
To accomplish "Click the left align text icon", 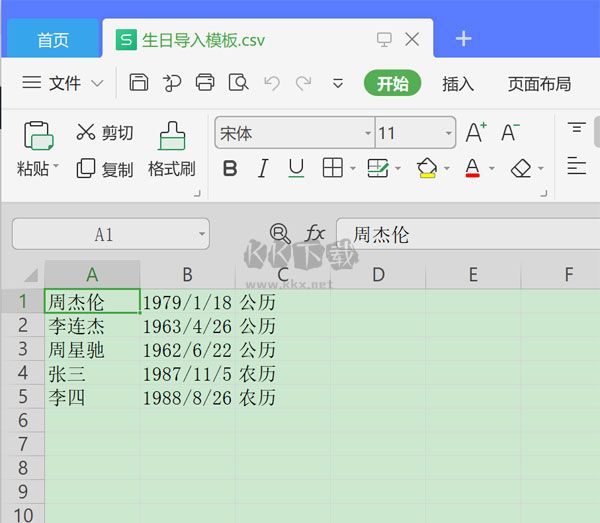I will pyautogui.click(x=577, y=166).
